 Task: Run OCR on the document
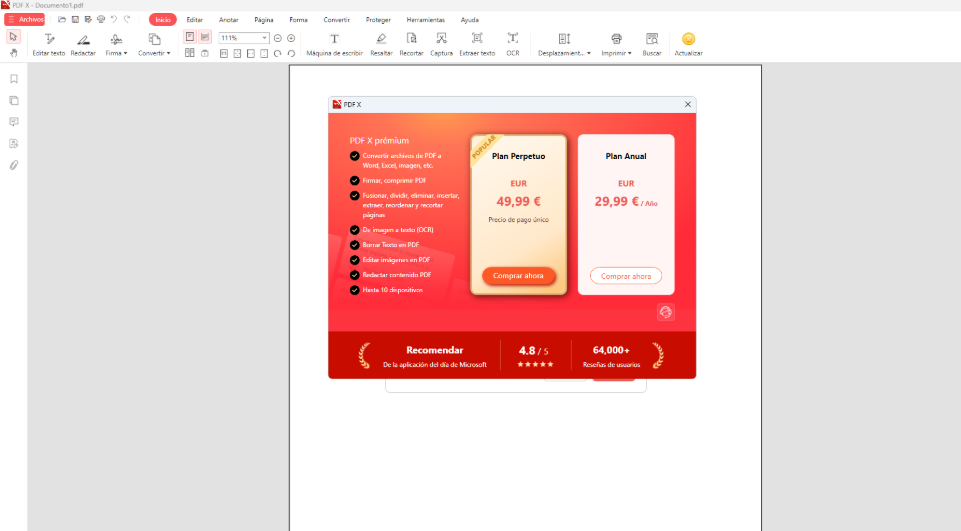click(x=513, y=45)
